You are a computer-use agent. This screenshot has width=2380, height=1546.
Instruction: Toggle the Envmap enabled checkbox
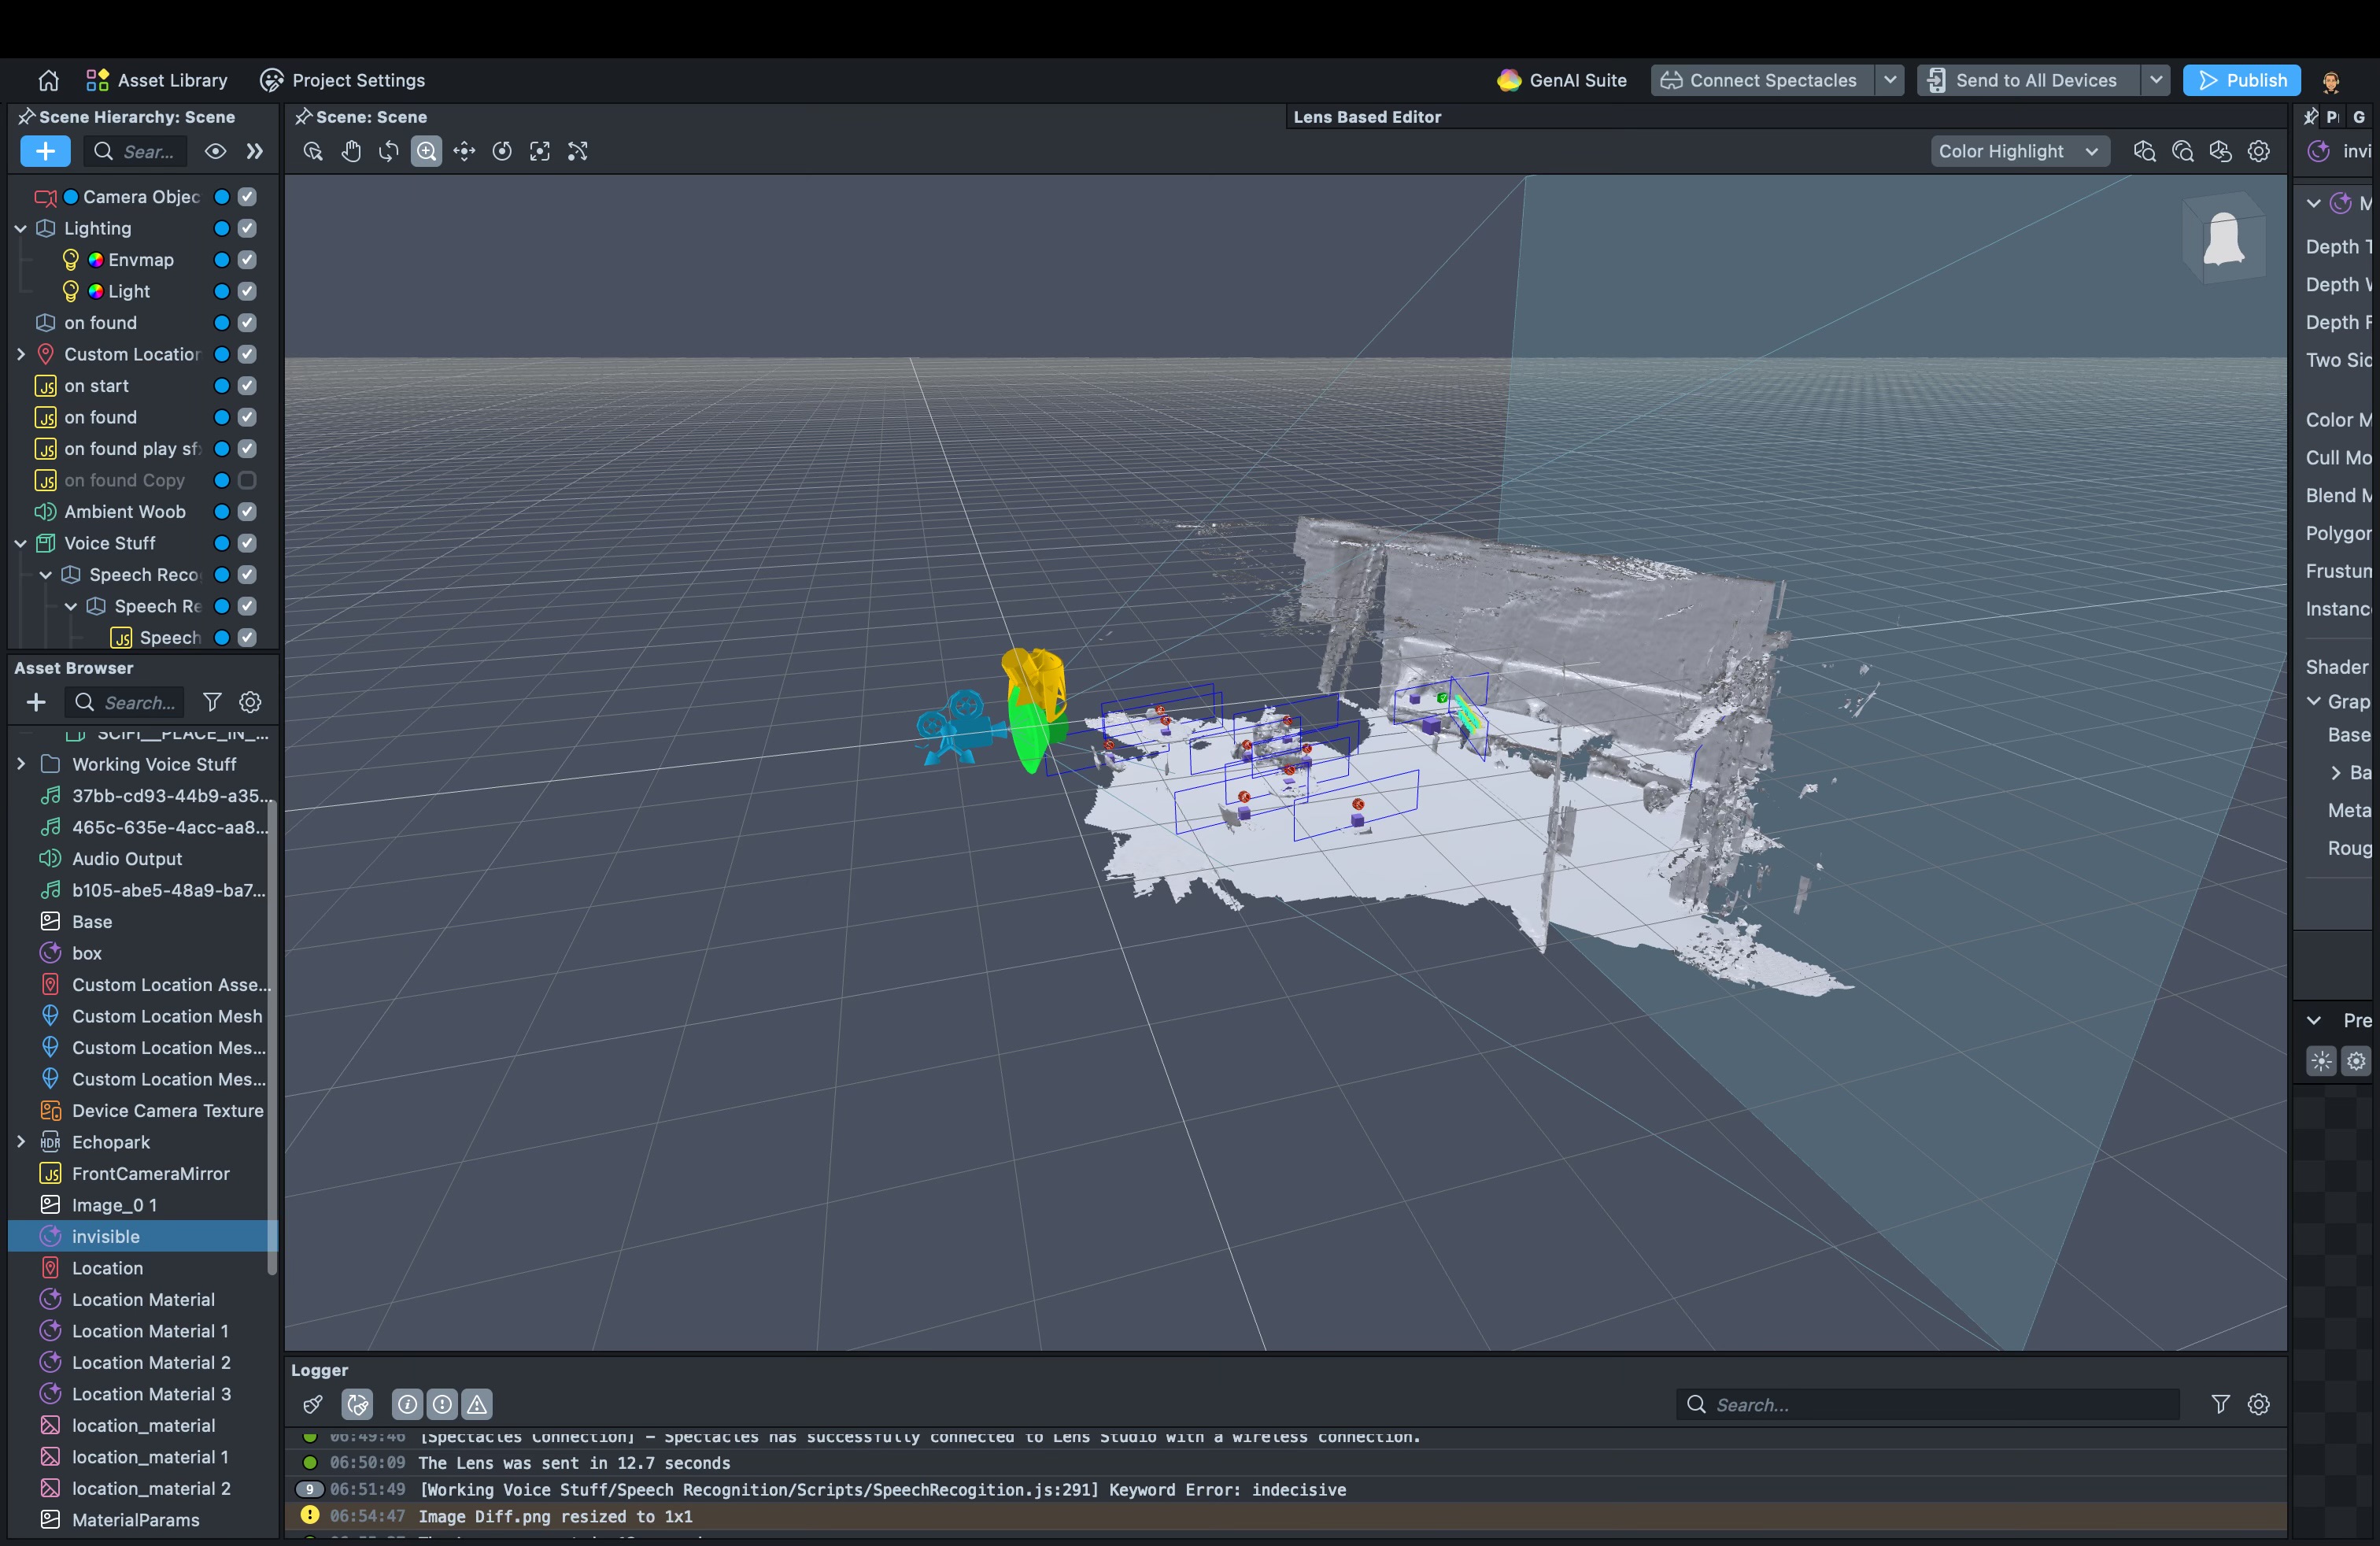pyautogui.click(x=248, y=260)
